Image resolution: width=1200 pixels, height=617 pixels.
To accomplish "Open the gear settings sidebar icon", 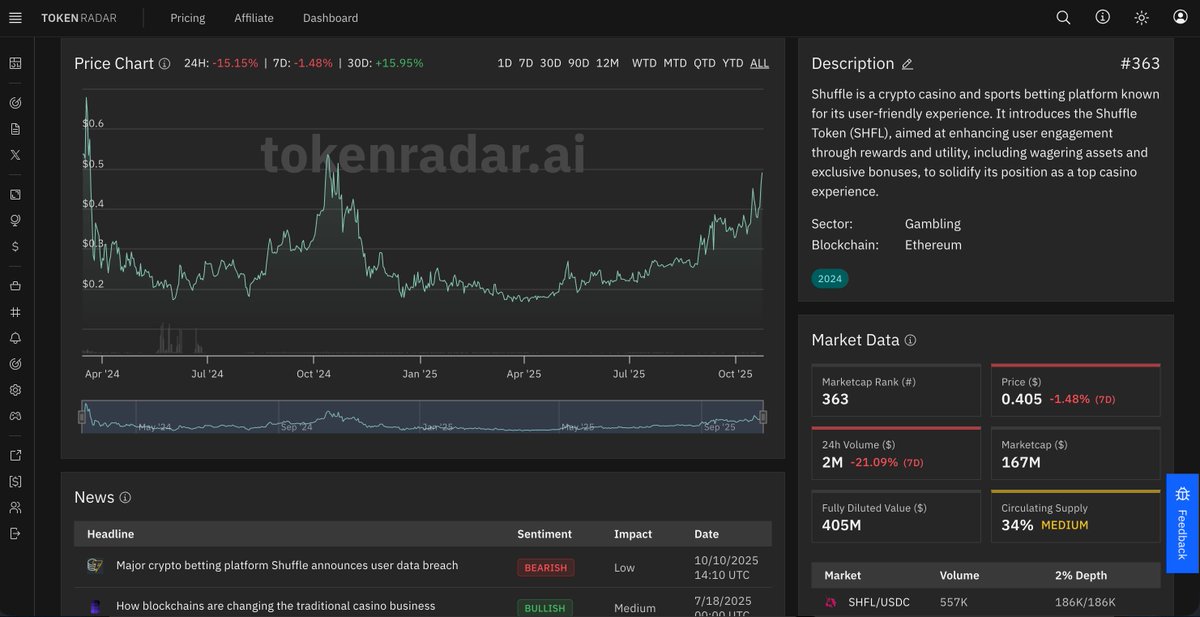I will 15,390.
